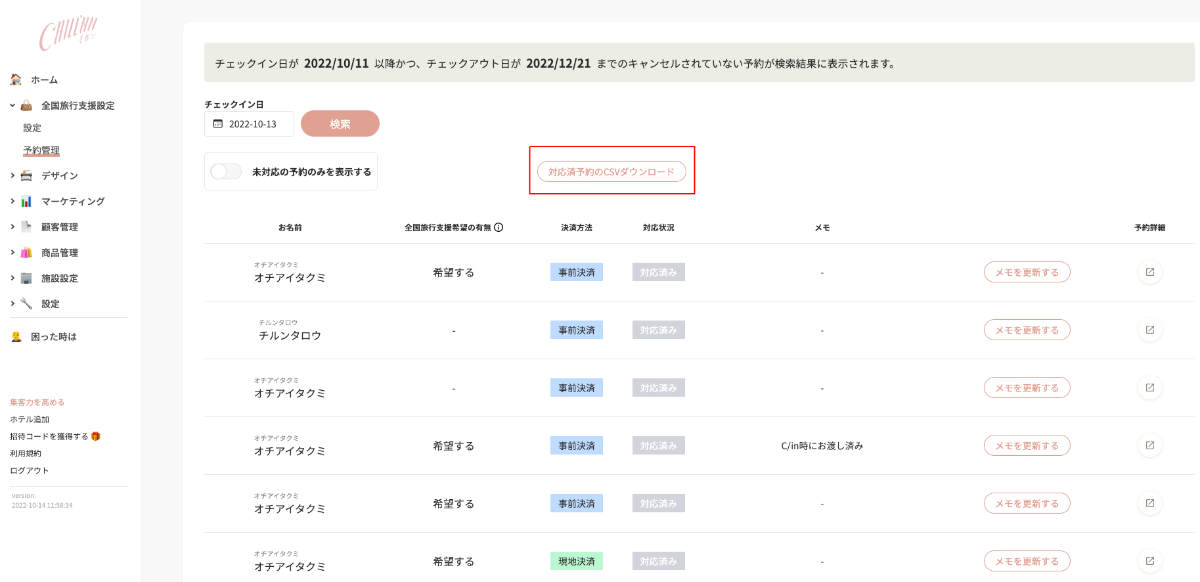The image size is (1200, 582).
Task: Expand the デザイン menu chevron
Action: pyautogui.click(x=12, y=176)
